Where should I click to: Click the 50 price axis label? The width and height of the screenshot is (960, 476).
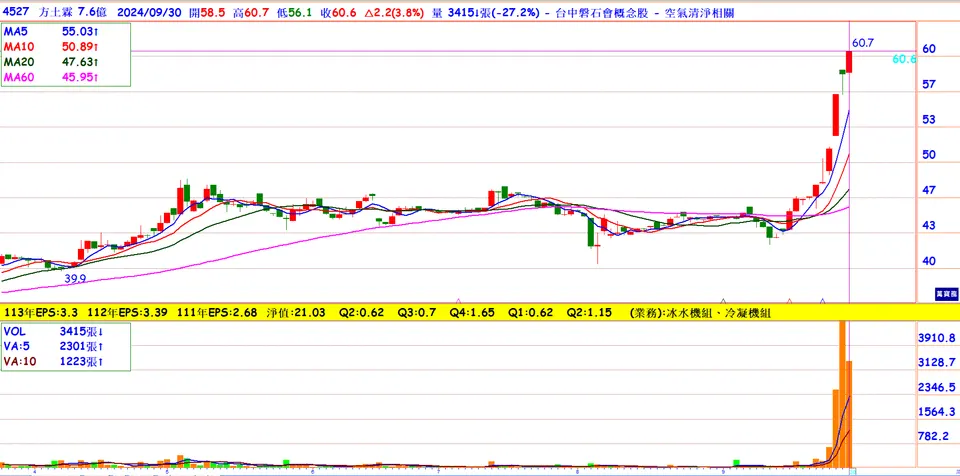point(929,155)
